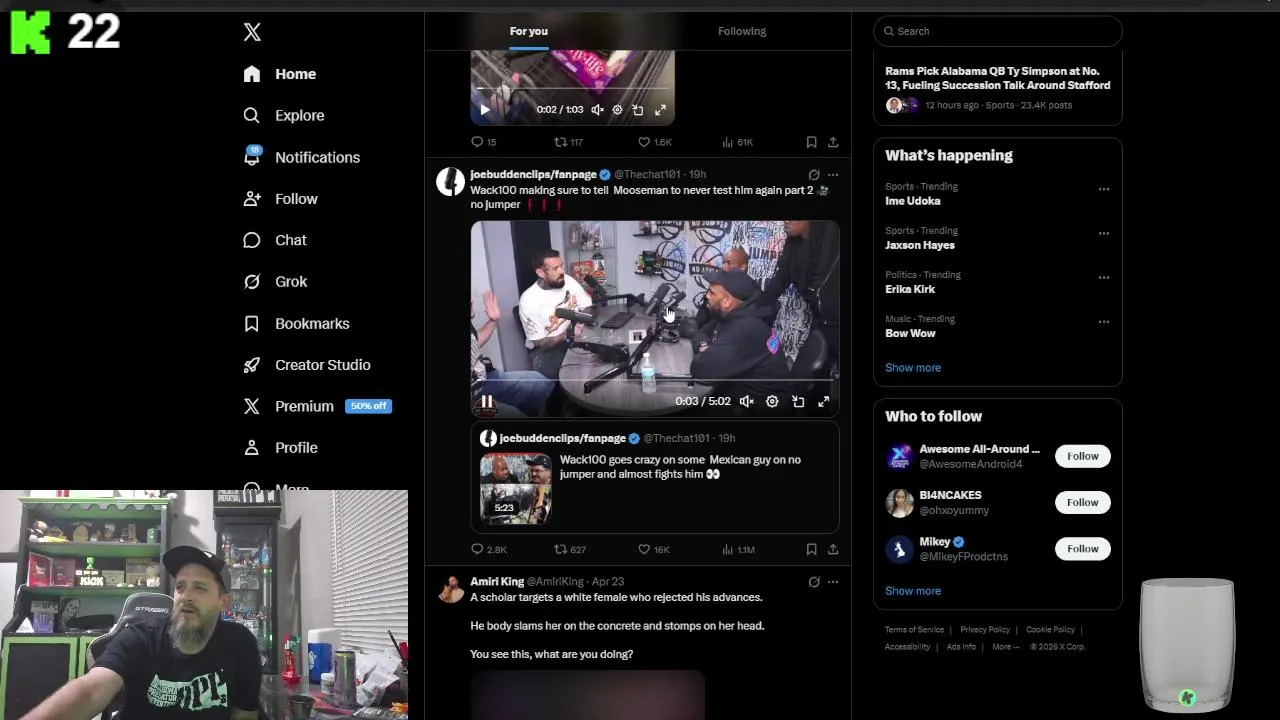1280x720 pixels.
Task: Unmute the Wack100 video at 0:03
Action: tap(746, 401)
